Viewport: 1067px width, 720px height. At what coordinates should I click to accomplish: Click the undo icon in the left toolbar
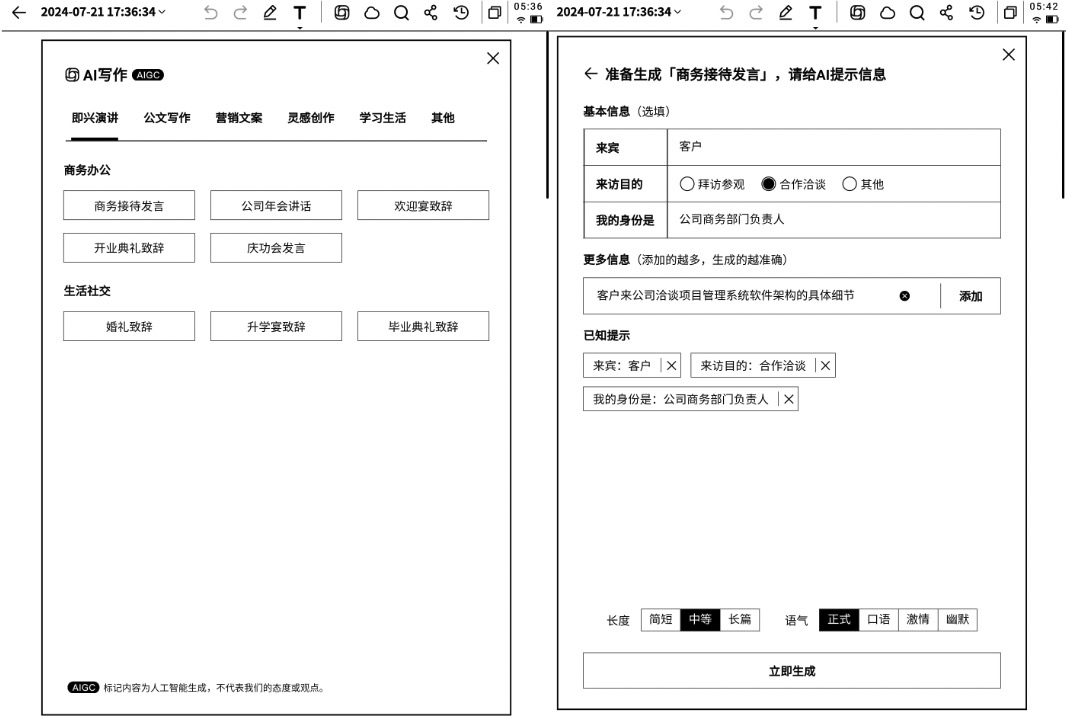(x=210, y=13)
